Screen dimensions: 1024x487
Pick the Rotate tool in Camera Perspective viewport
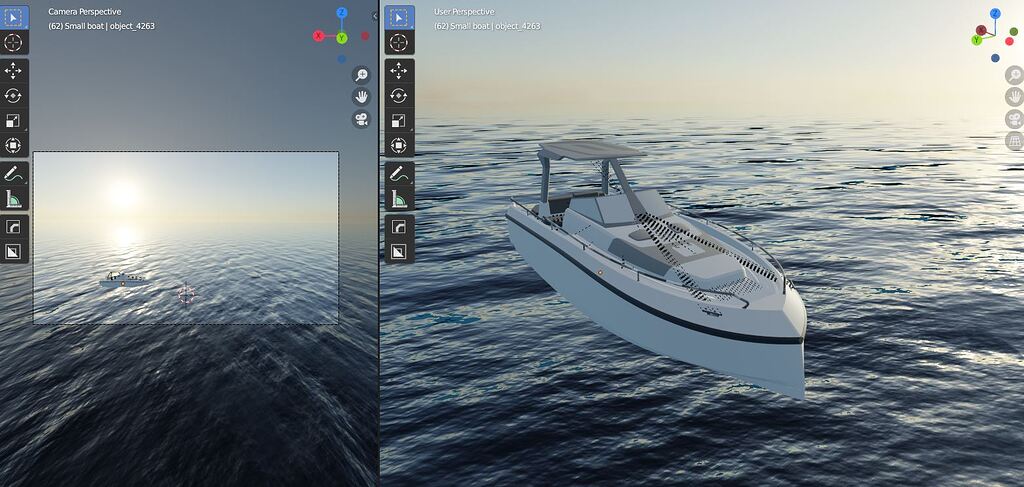(13, 96)
